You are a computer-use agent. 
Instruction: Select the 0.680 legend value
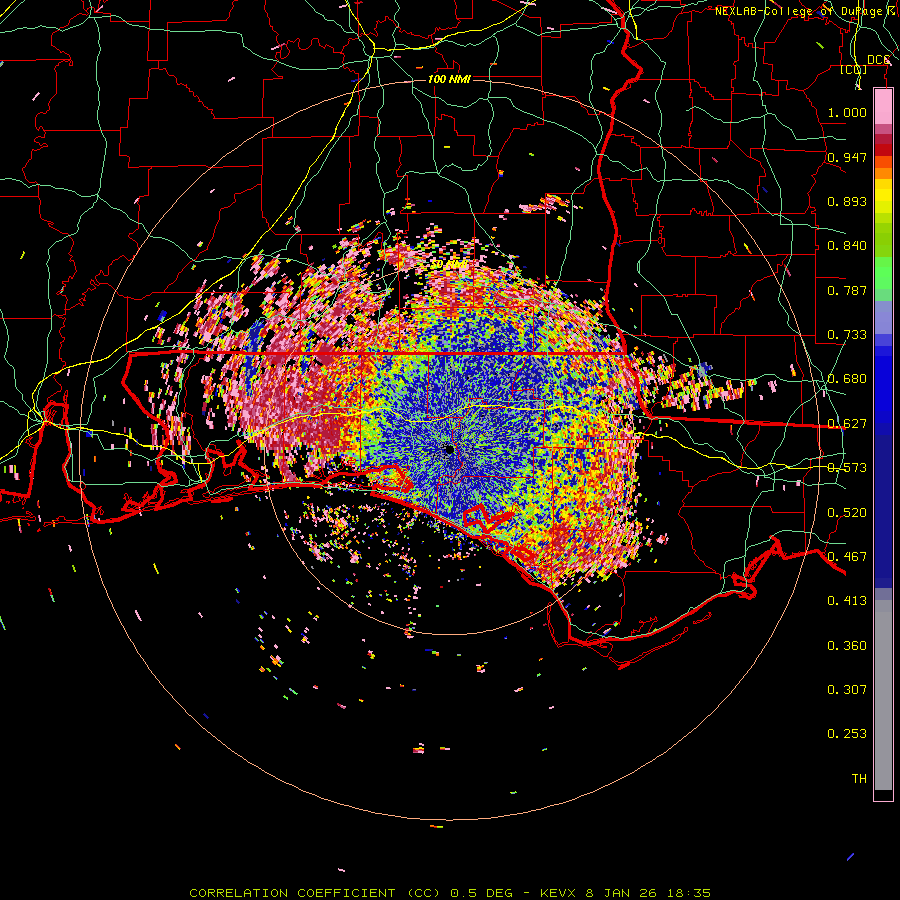click(x=847, y=379)
